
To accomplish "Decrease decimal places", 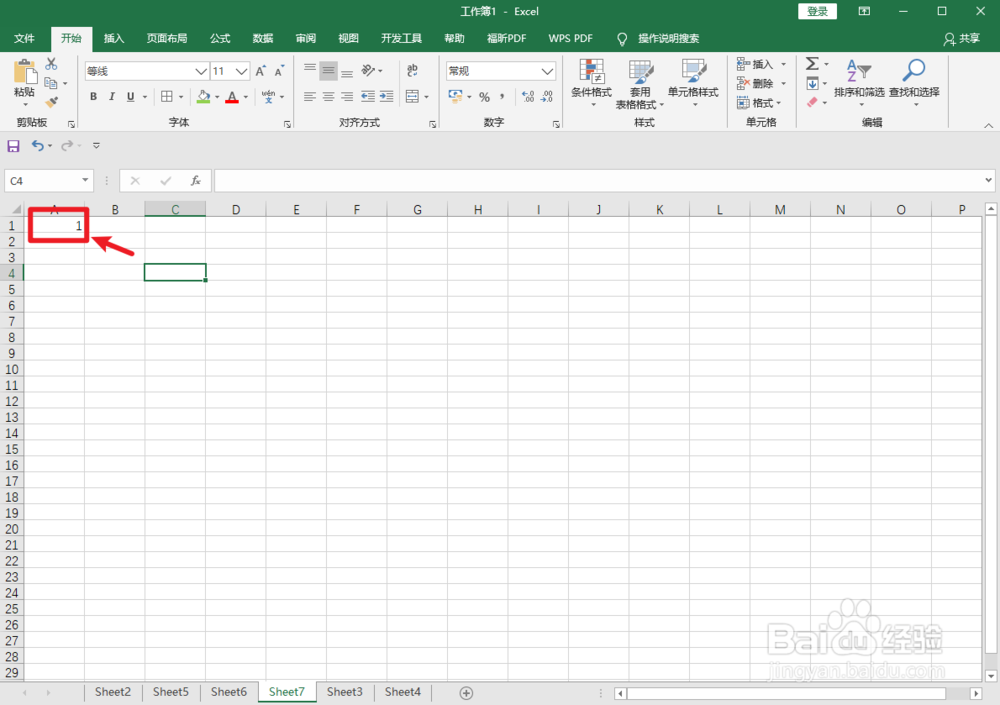I will [547, 96].
